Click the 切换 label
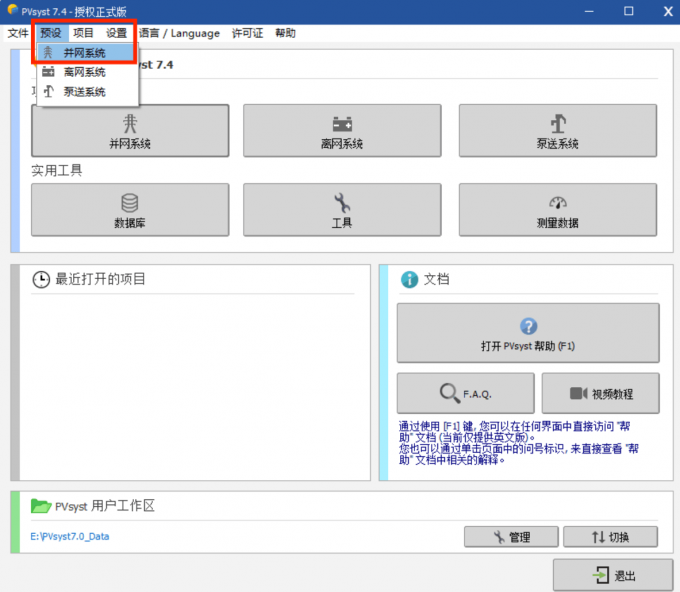 point(619,537)
